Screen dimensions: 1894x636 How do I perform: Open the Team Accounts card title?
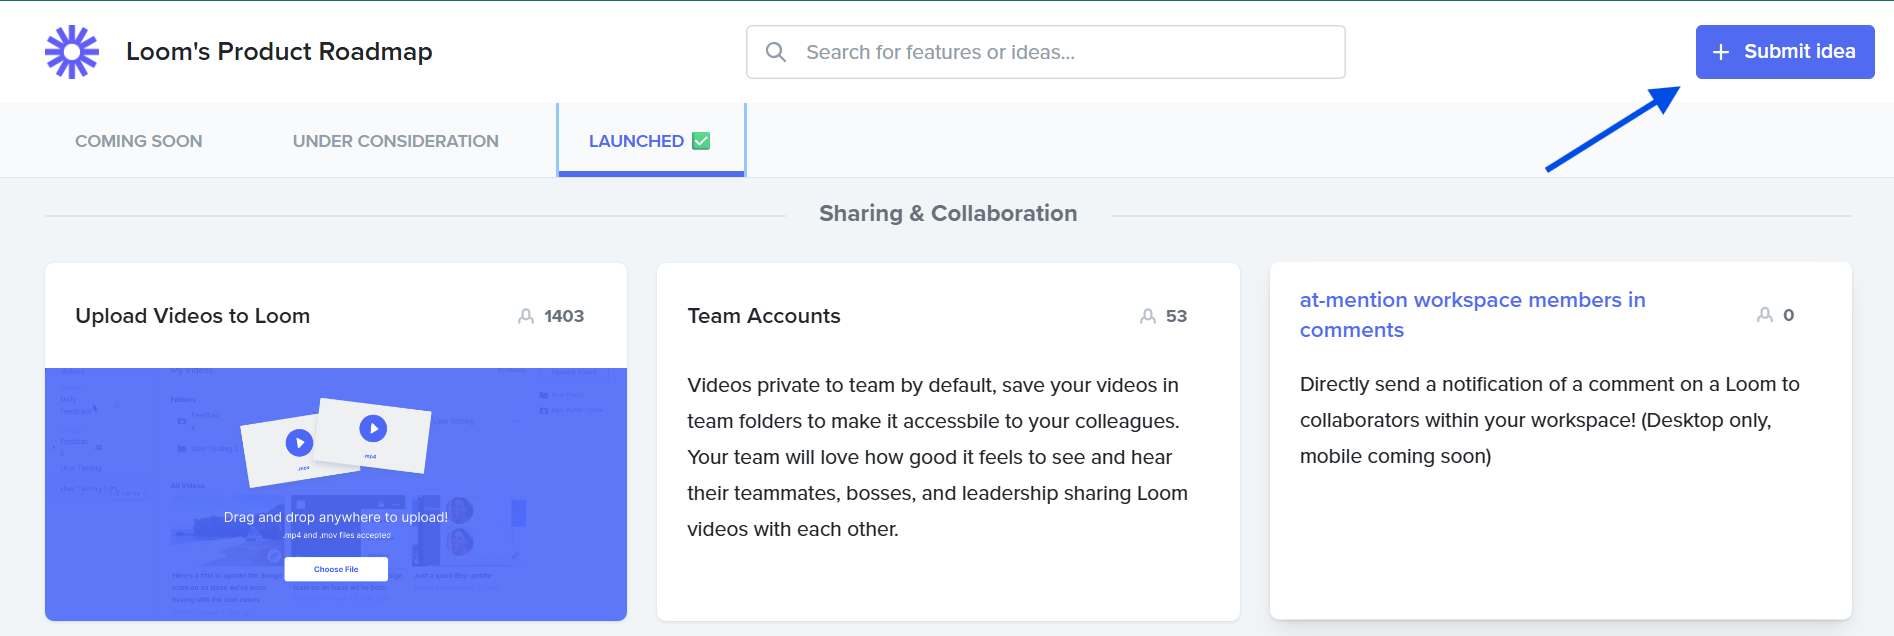pyautogui.click(x=764, y=316)
